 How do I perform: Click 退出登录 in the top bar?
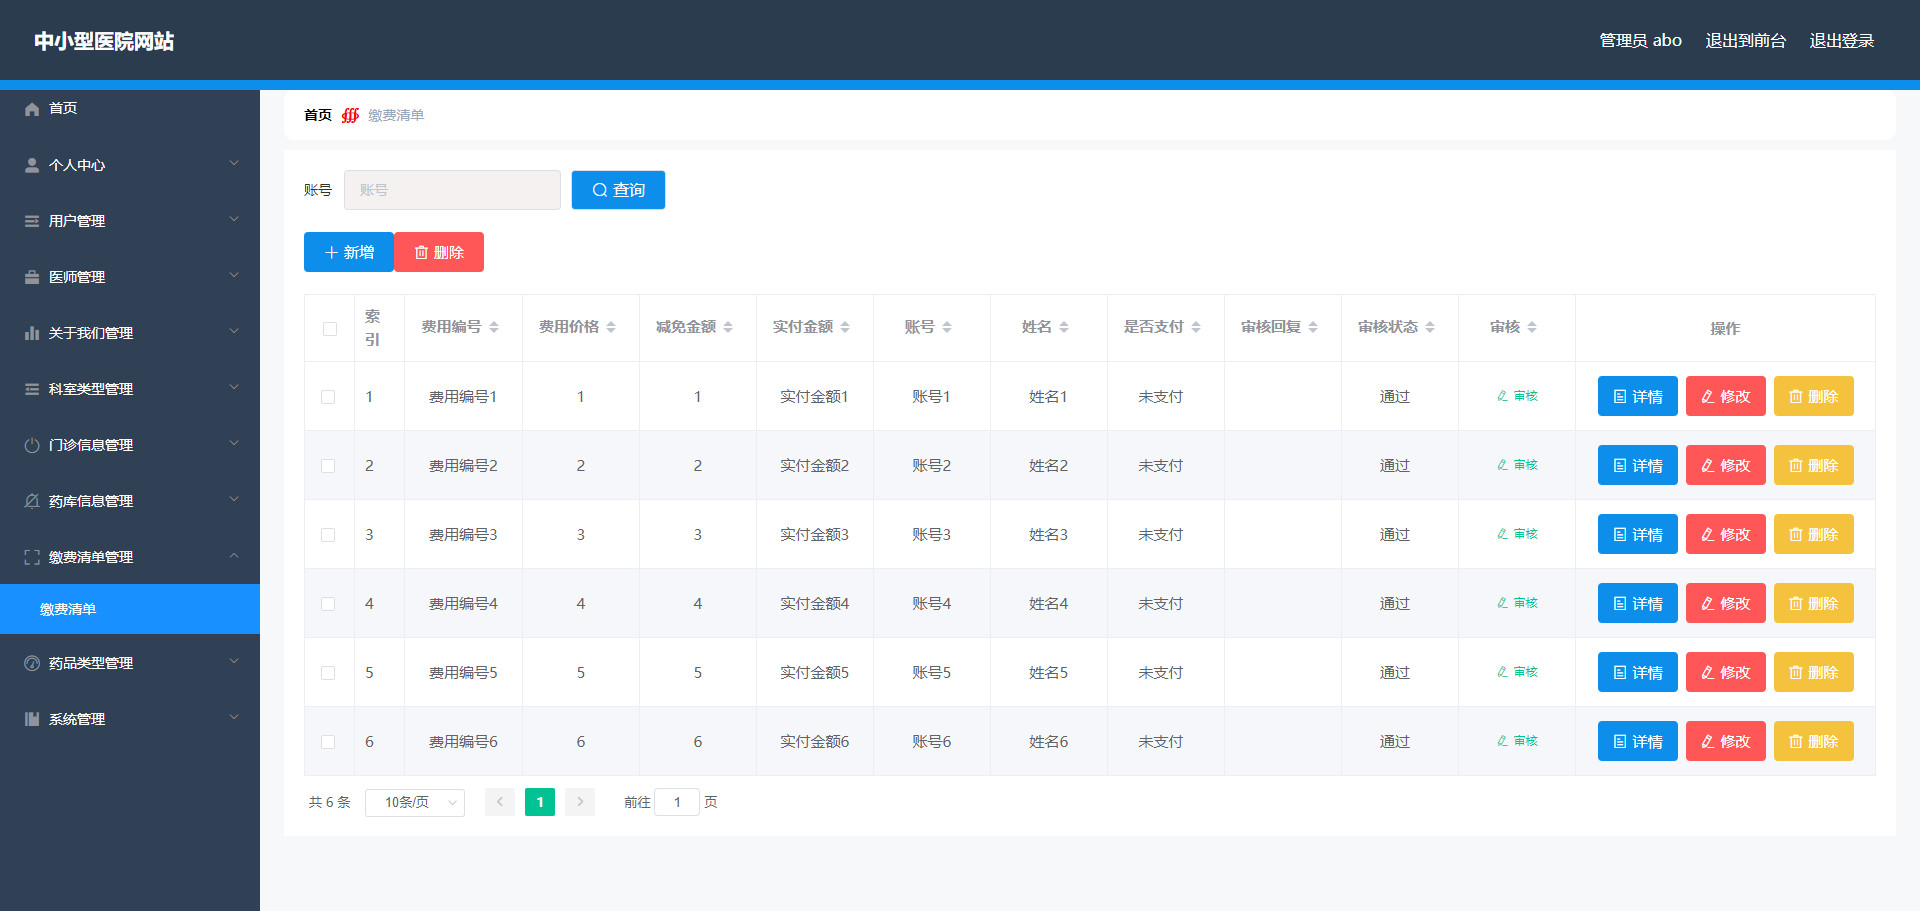pyautogui.click(x=1841, y=41)
